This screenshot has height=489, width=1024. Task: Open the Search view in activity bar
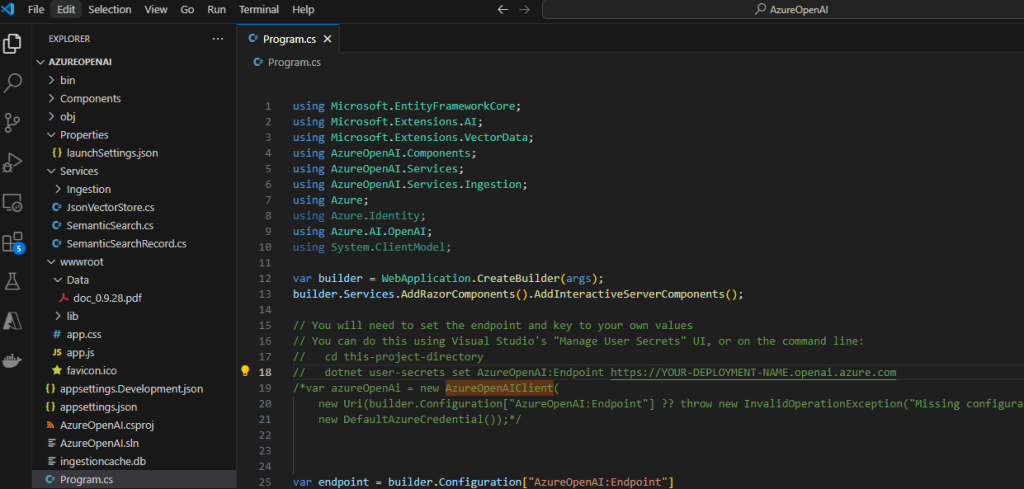pyautogui.click(x=12, y=83)
